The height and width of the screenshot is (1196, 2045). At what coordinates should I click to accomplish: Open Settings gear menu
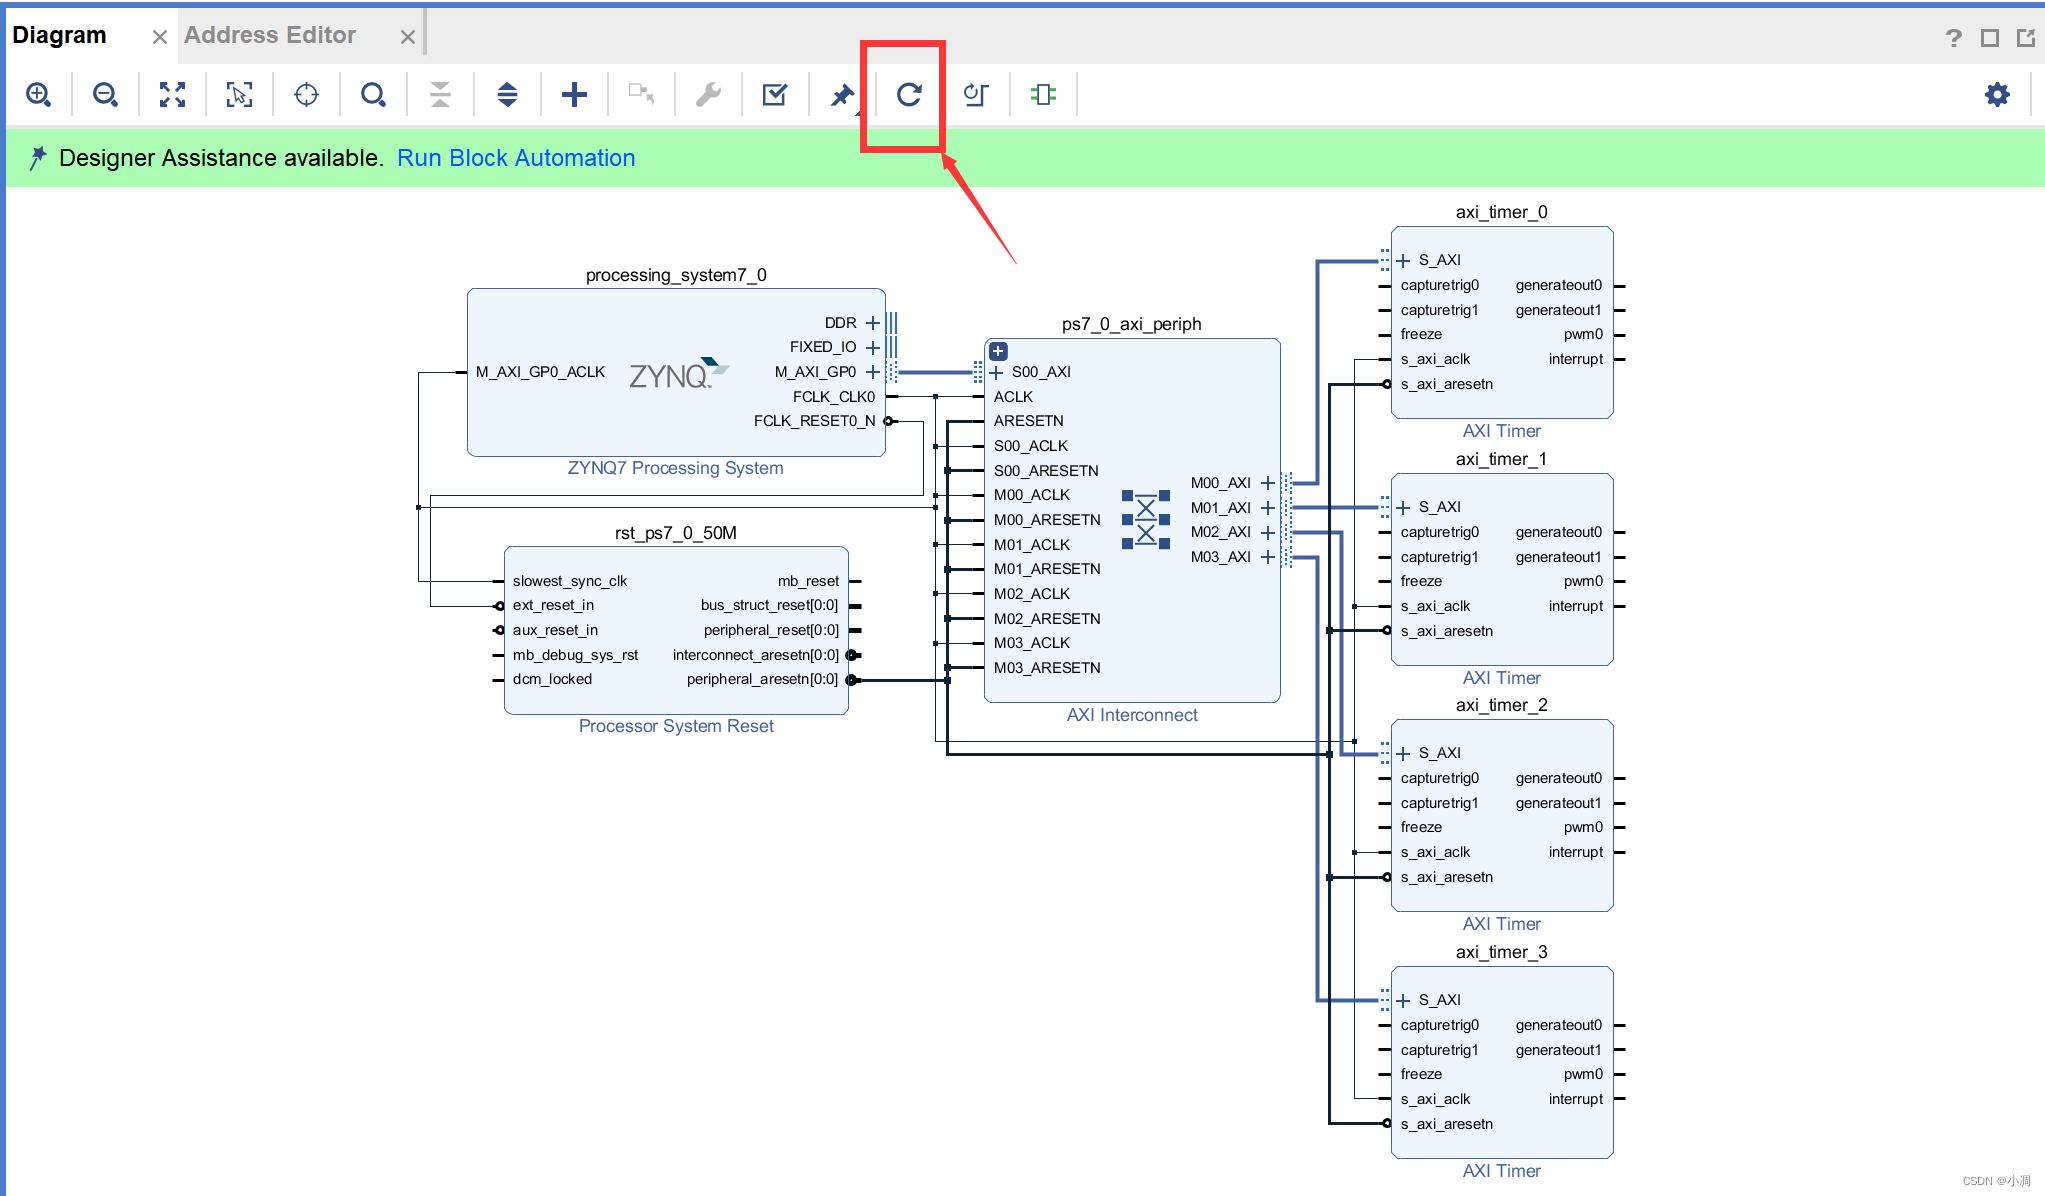pyautogui.click(x=1998, y=94)
